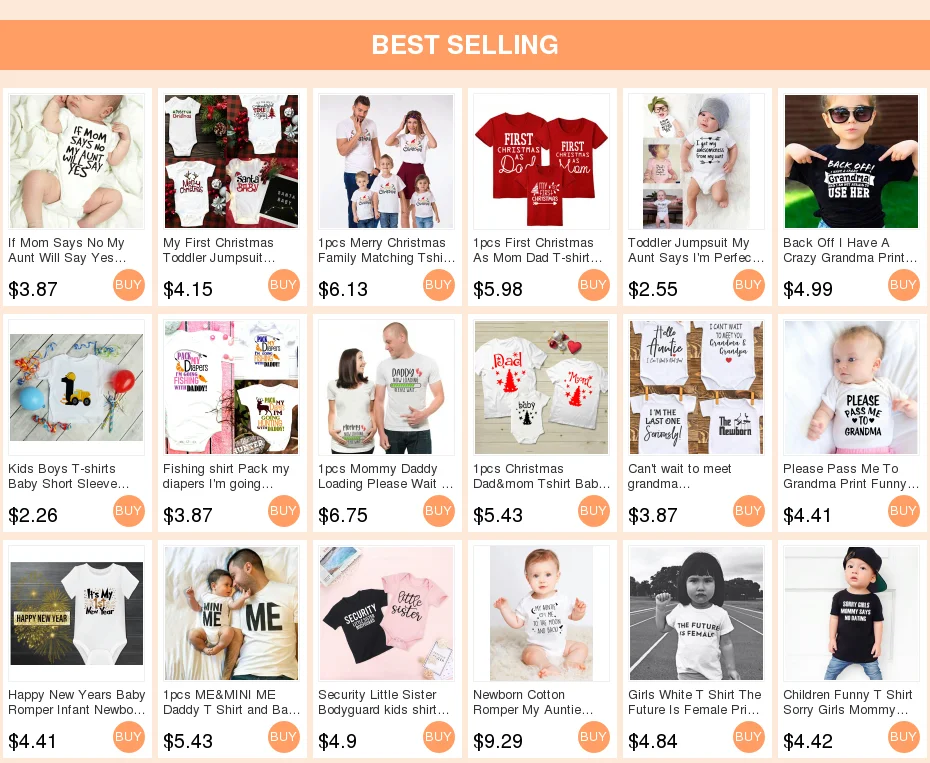Screen dimensions: 930x763
Task: Click BUY for First Christmas Mom Dad shirt
Action: click(x=594, y=285)
